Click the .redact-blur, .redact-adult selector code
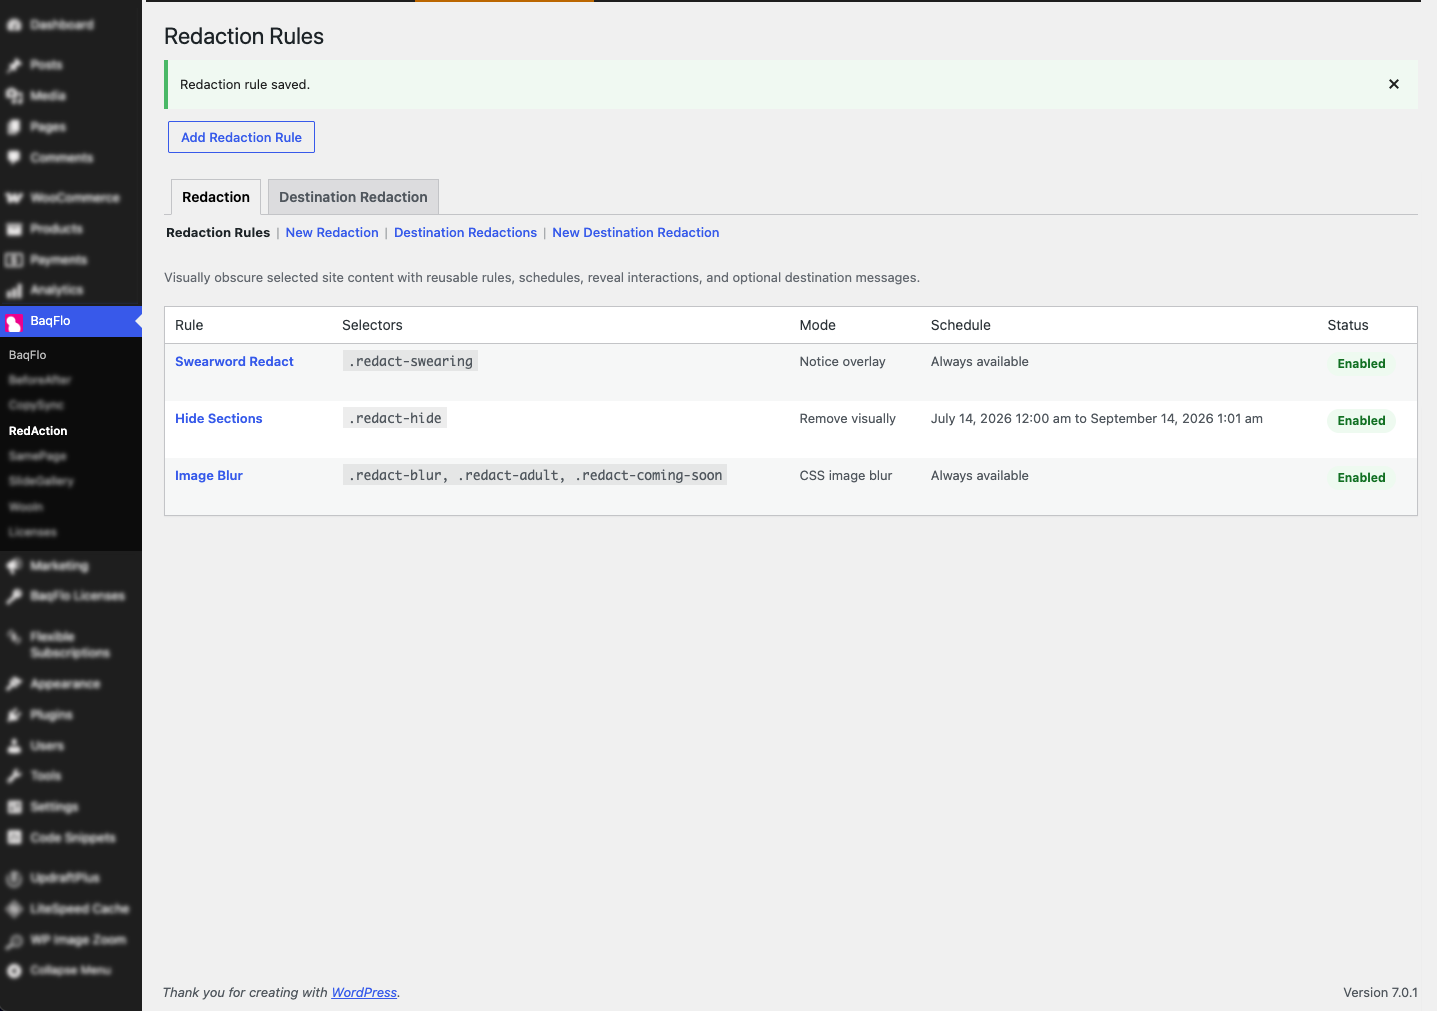The width and height of the screenshot is (1437, 1011). 535,475
